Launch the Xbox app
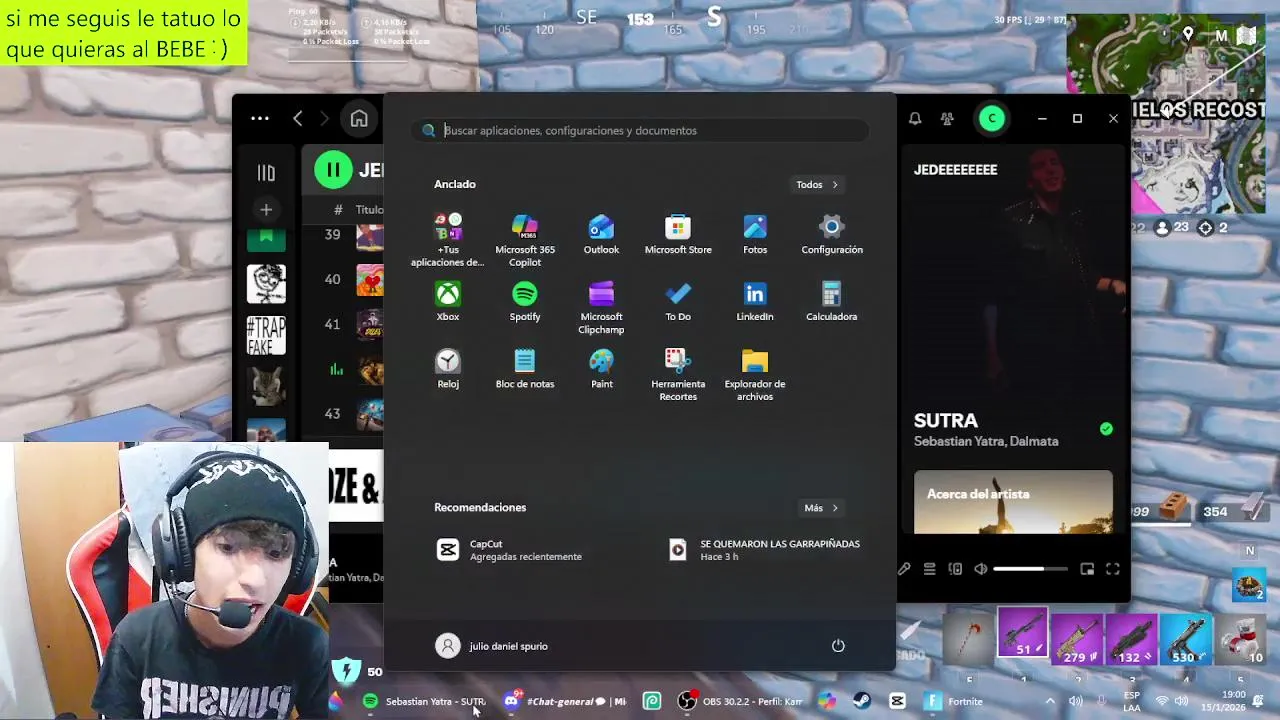This screenshot has height=720, width=1280. (x=448, y=302)
